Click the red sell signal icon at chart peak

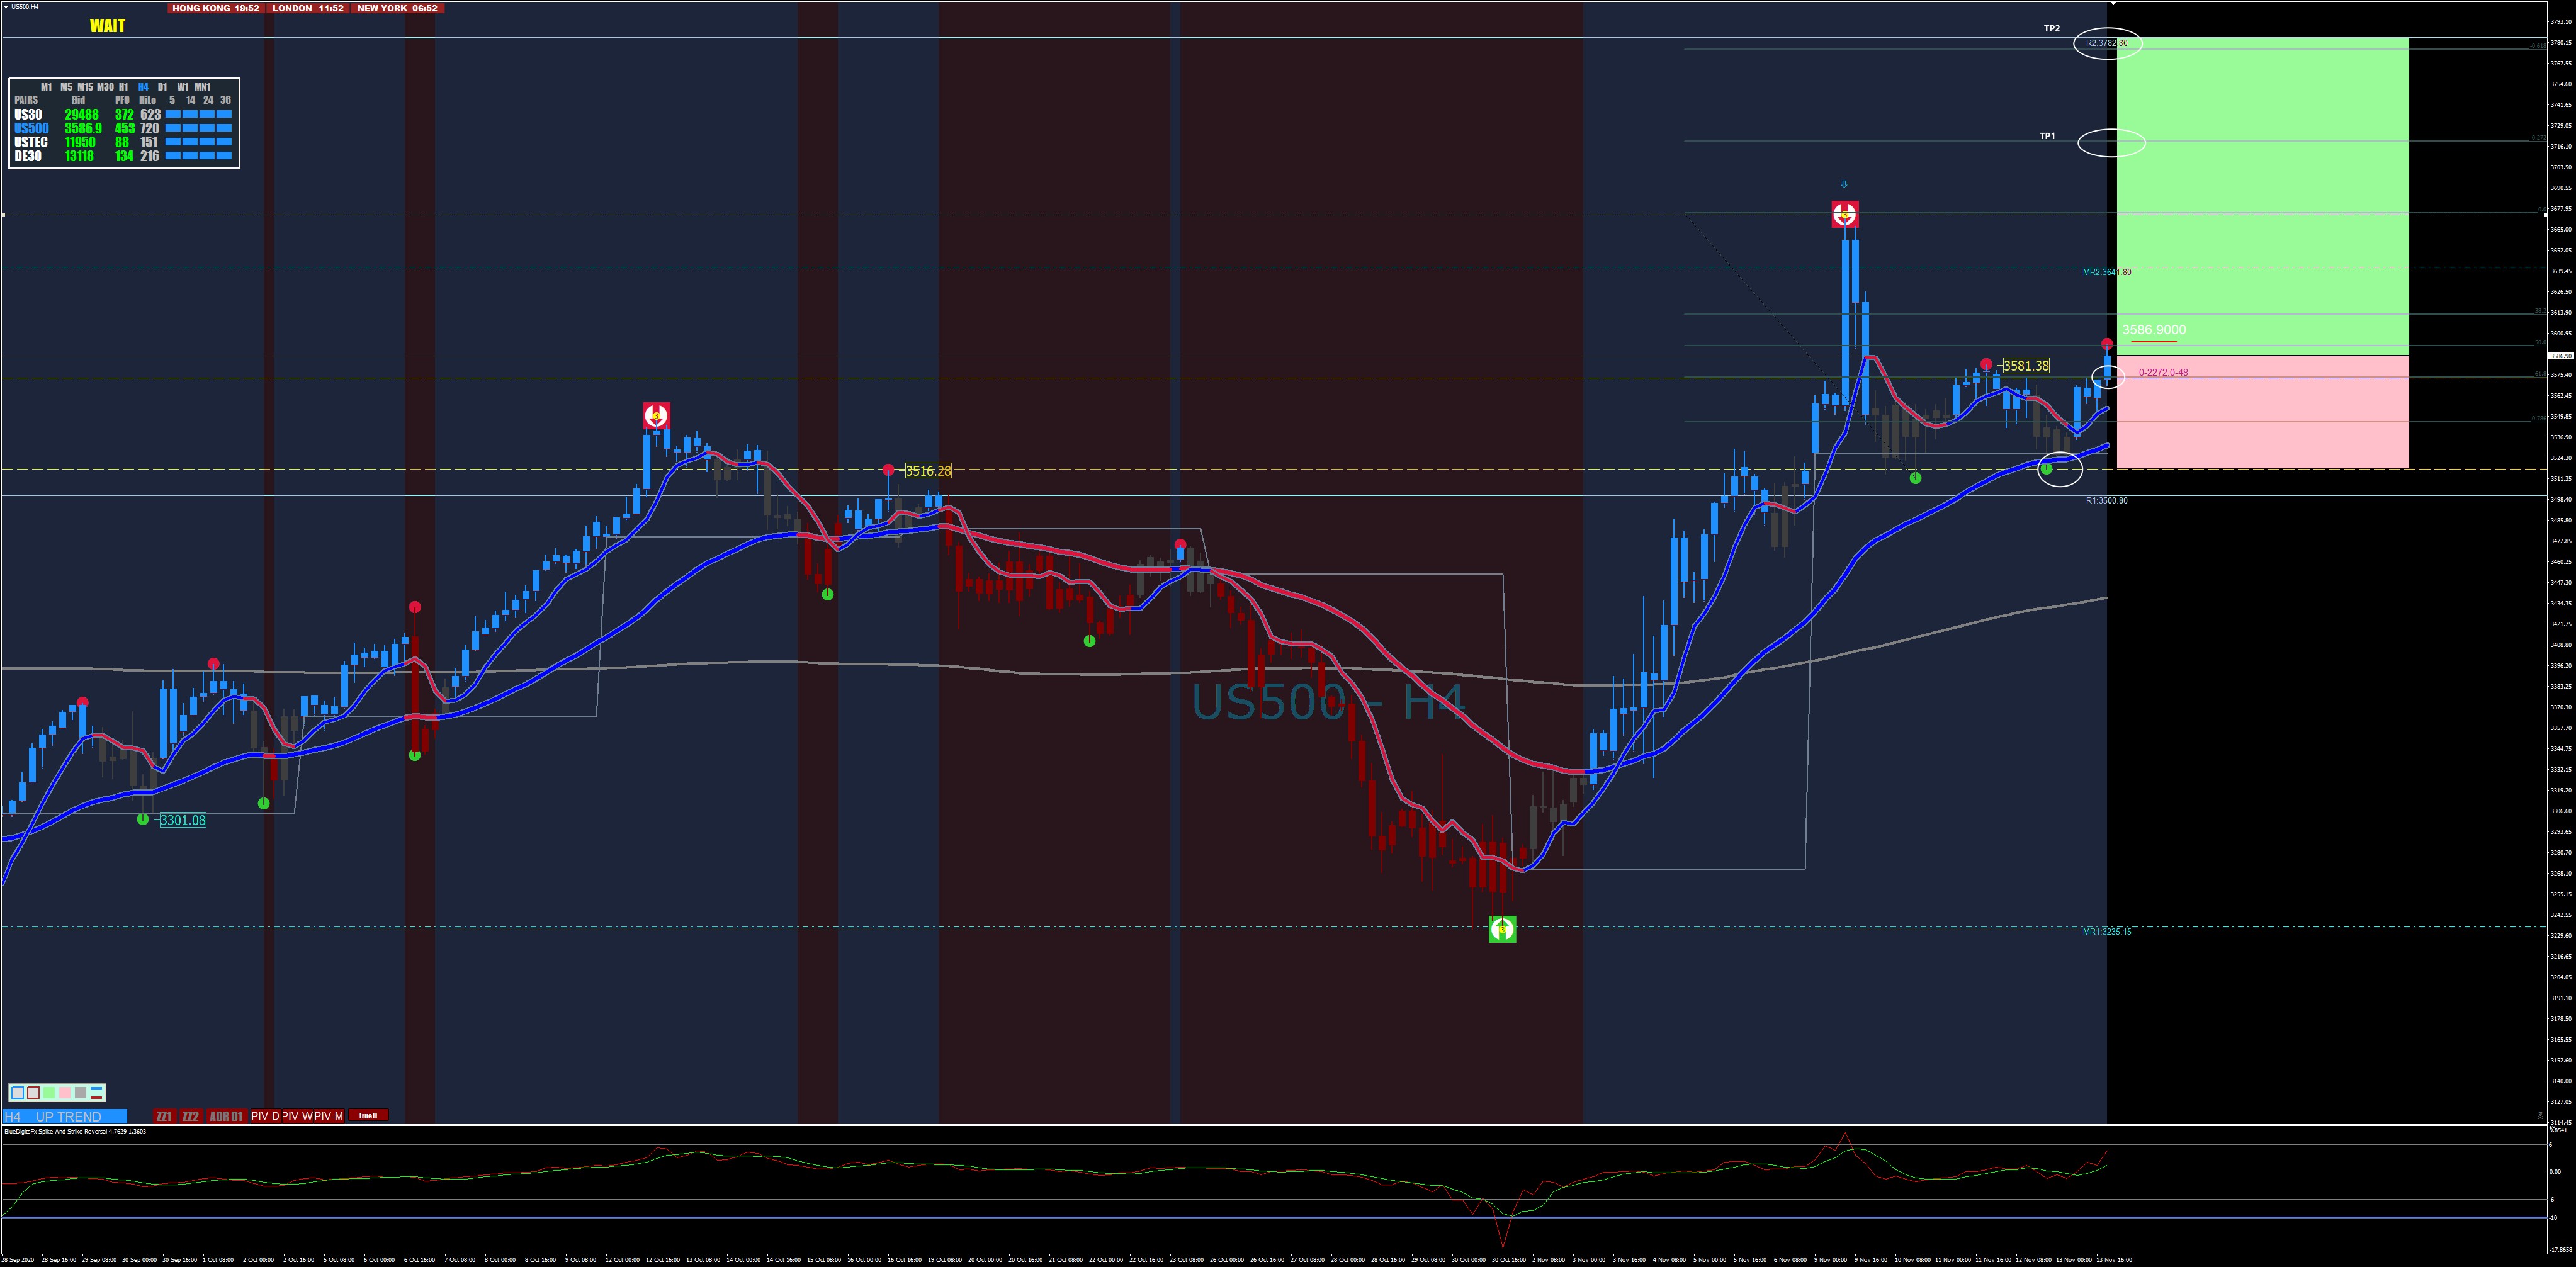pos(1844,214)
